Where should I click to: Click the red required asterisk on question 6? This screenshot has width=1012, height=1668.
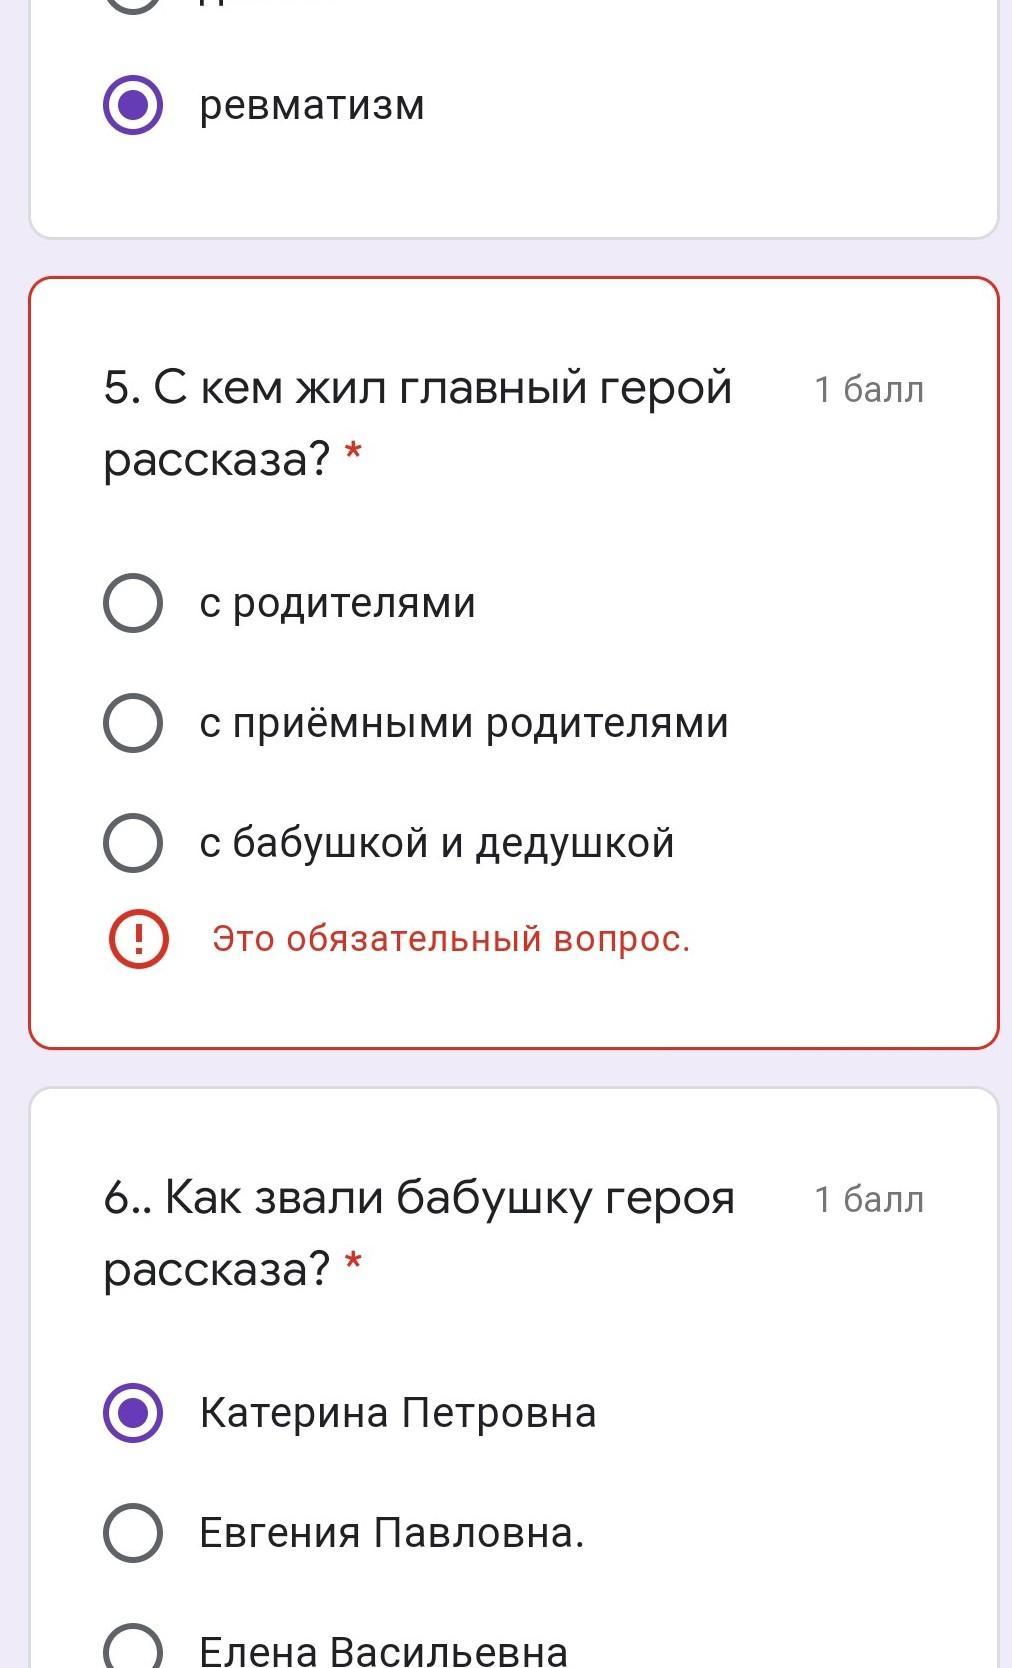point(352,1263)
